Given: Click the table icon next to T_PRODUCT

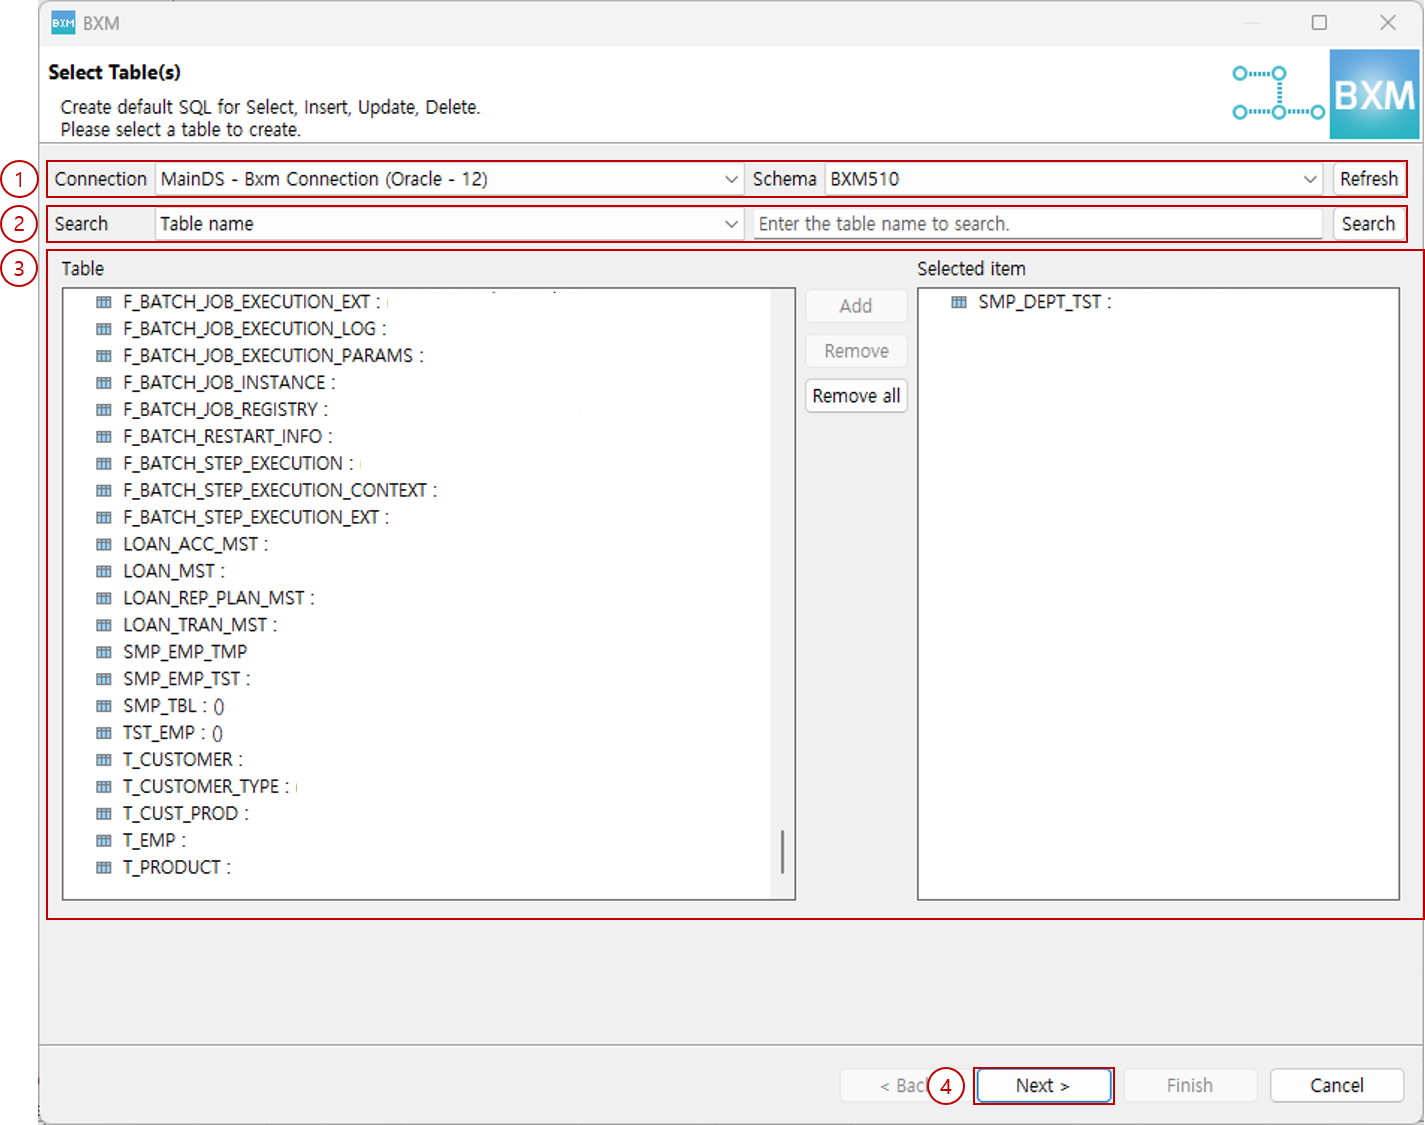Looking at the screenshot, I should click(x=104, y=867).
